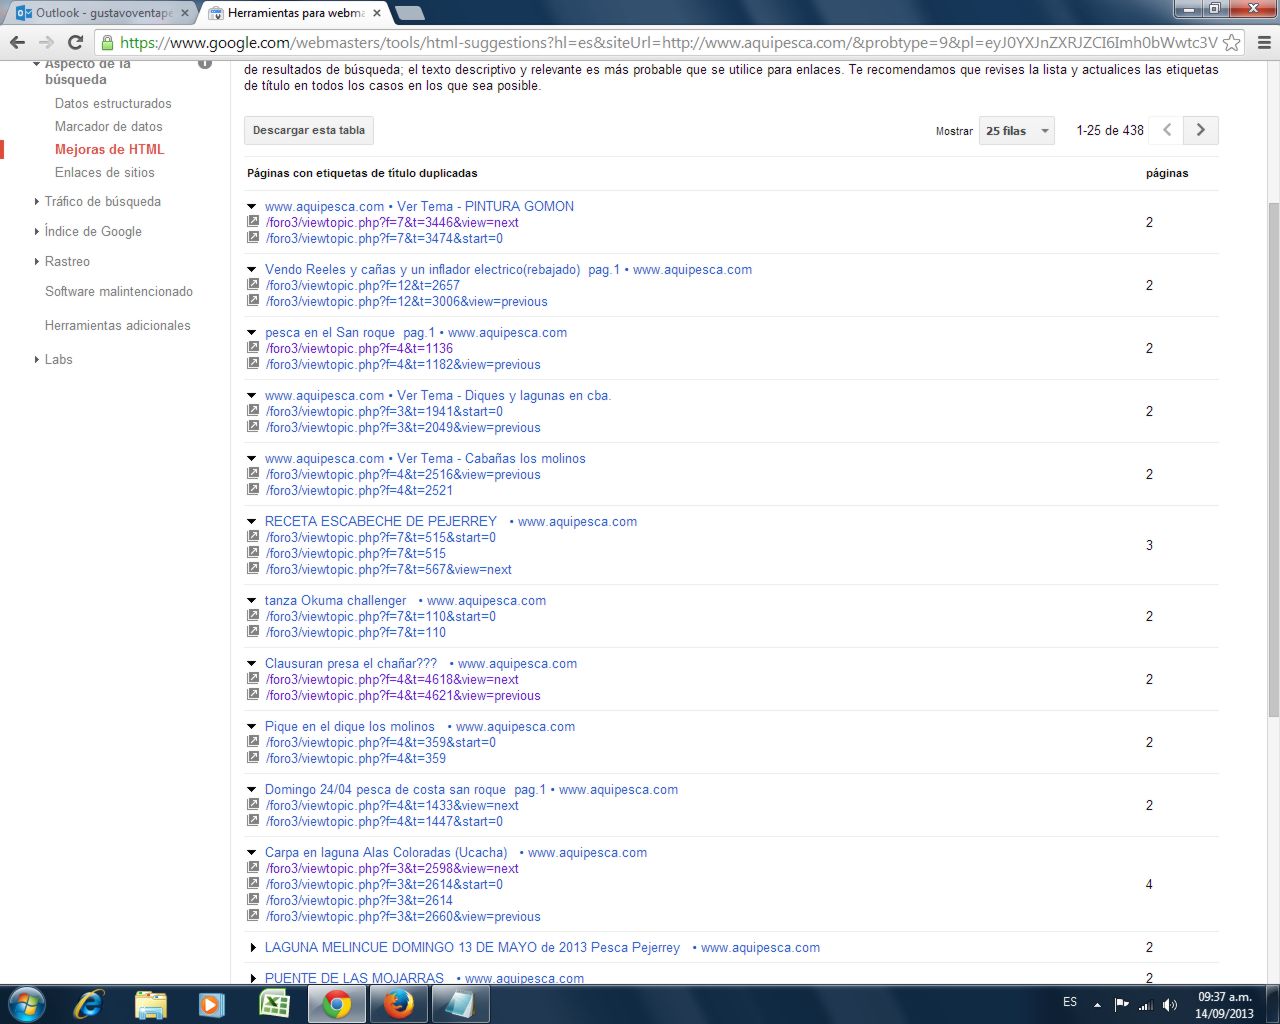Open Windows Media Player taskbar icon
Screen dimensions: 1280x1024
click(212, 1004)
